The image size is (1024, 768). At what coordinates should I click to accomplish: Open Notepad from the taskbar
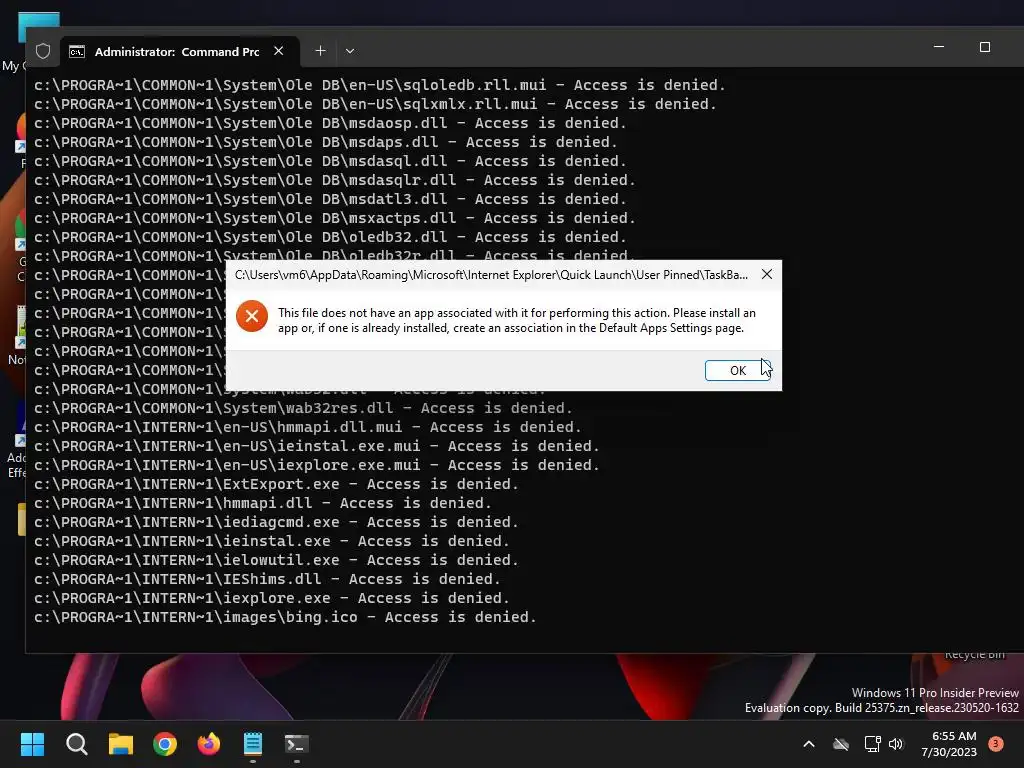pyautogui.click(x=253, y=744)
